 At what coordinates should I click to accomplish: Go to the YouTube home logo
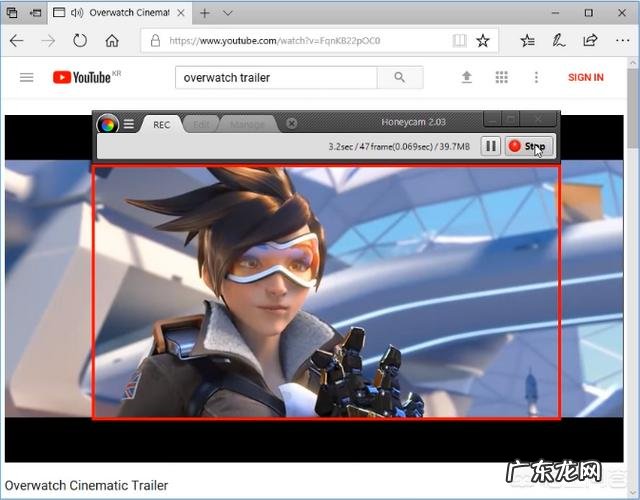pyautogui.click(x=81, y=77)
